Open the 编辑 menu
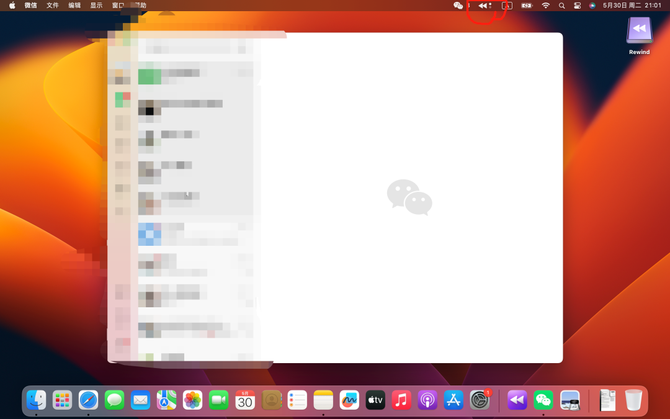Image resolution: width=670 pixels, height=419 pixels. tap(74, 6)
